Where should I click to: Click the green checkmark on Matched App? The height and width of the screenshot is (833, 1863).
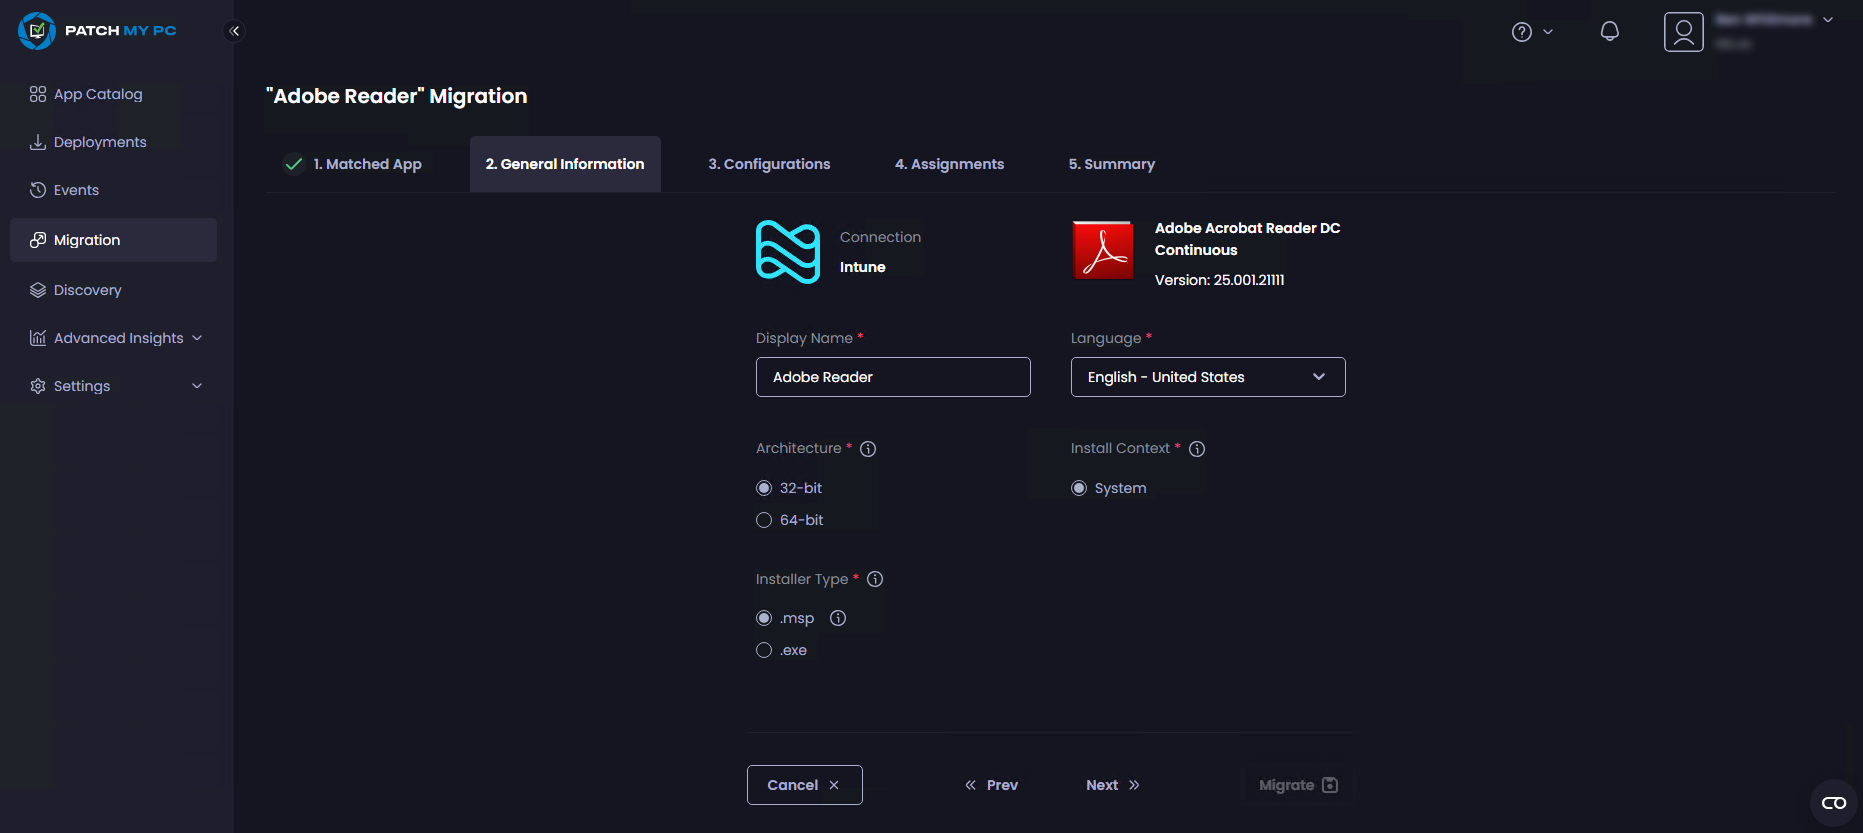(x=294, y=164)
